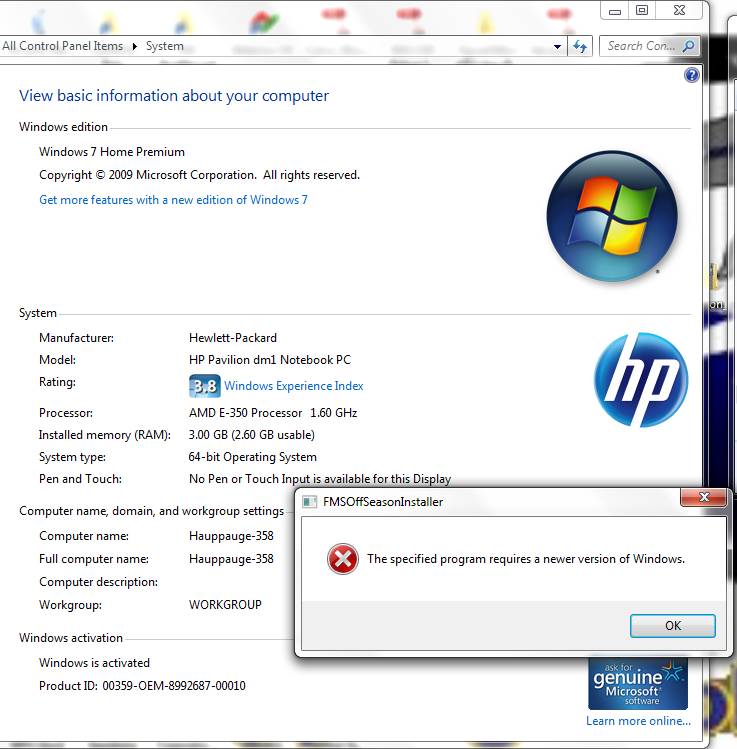737x749 pixels.
Task: Click the 3.8 rating score badge
Action: click(204, 386)
